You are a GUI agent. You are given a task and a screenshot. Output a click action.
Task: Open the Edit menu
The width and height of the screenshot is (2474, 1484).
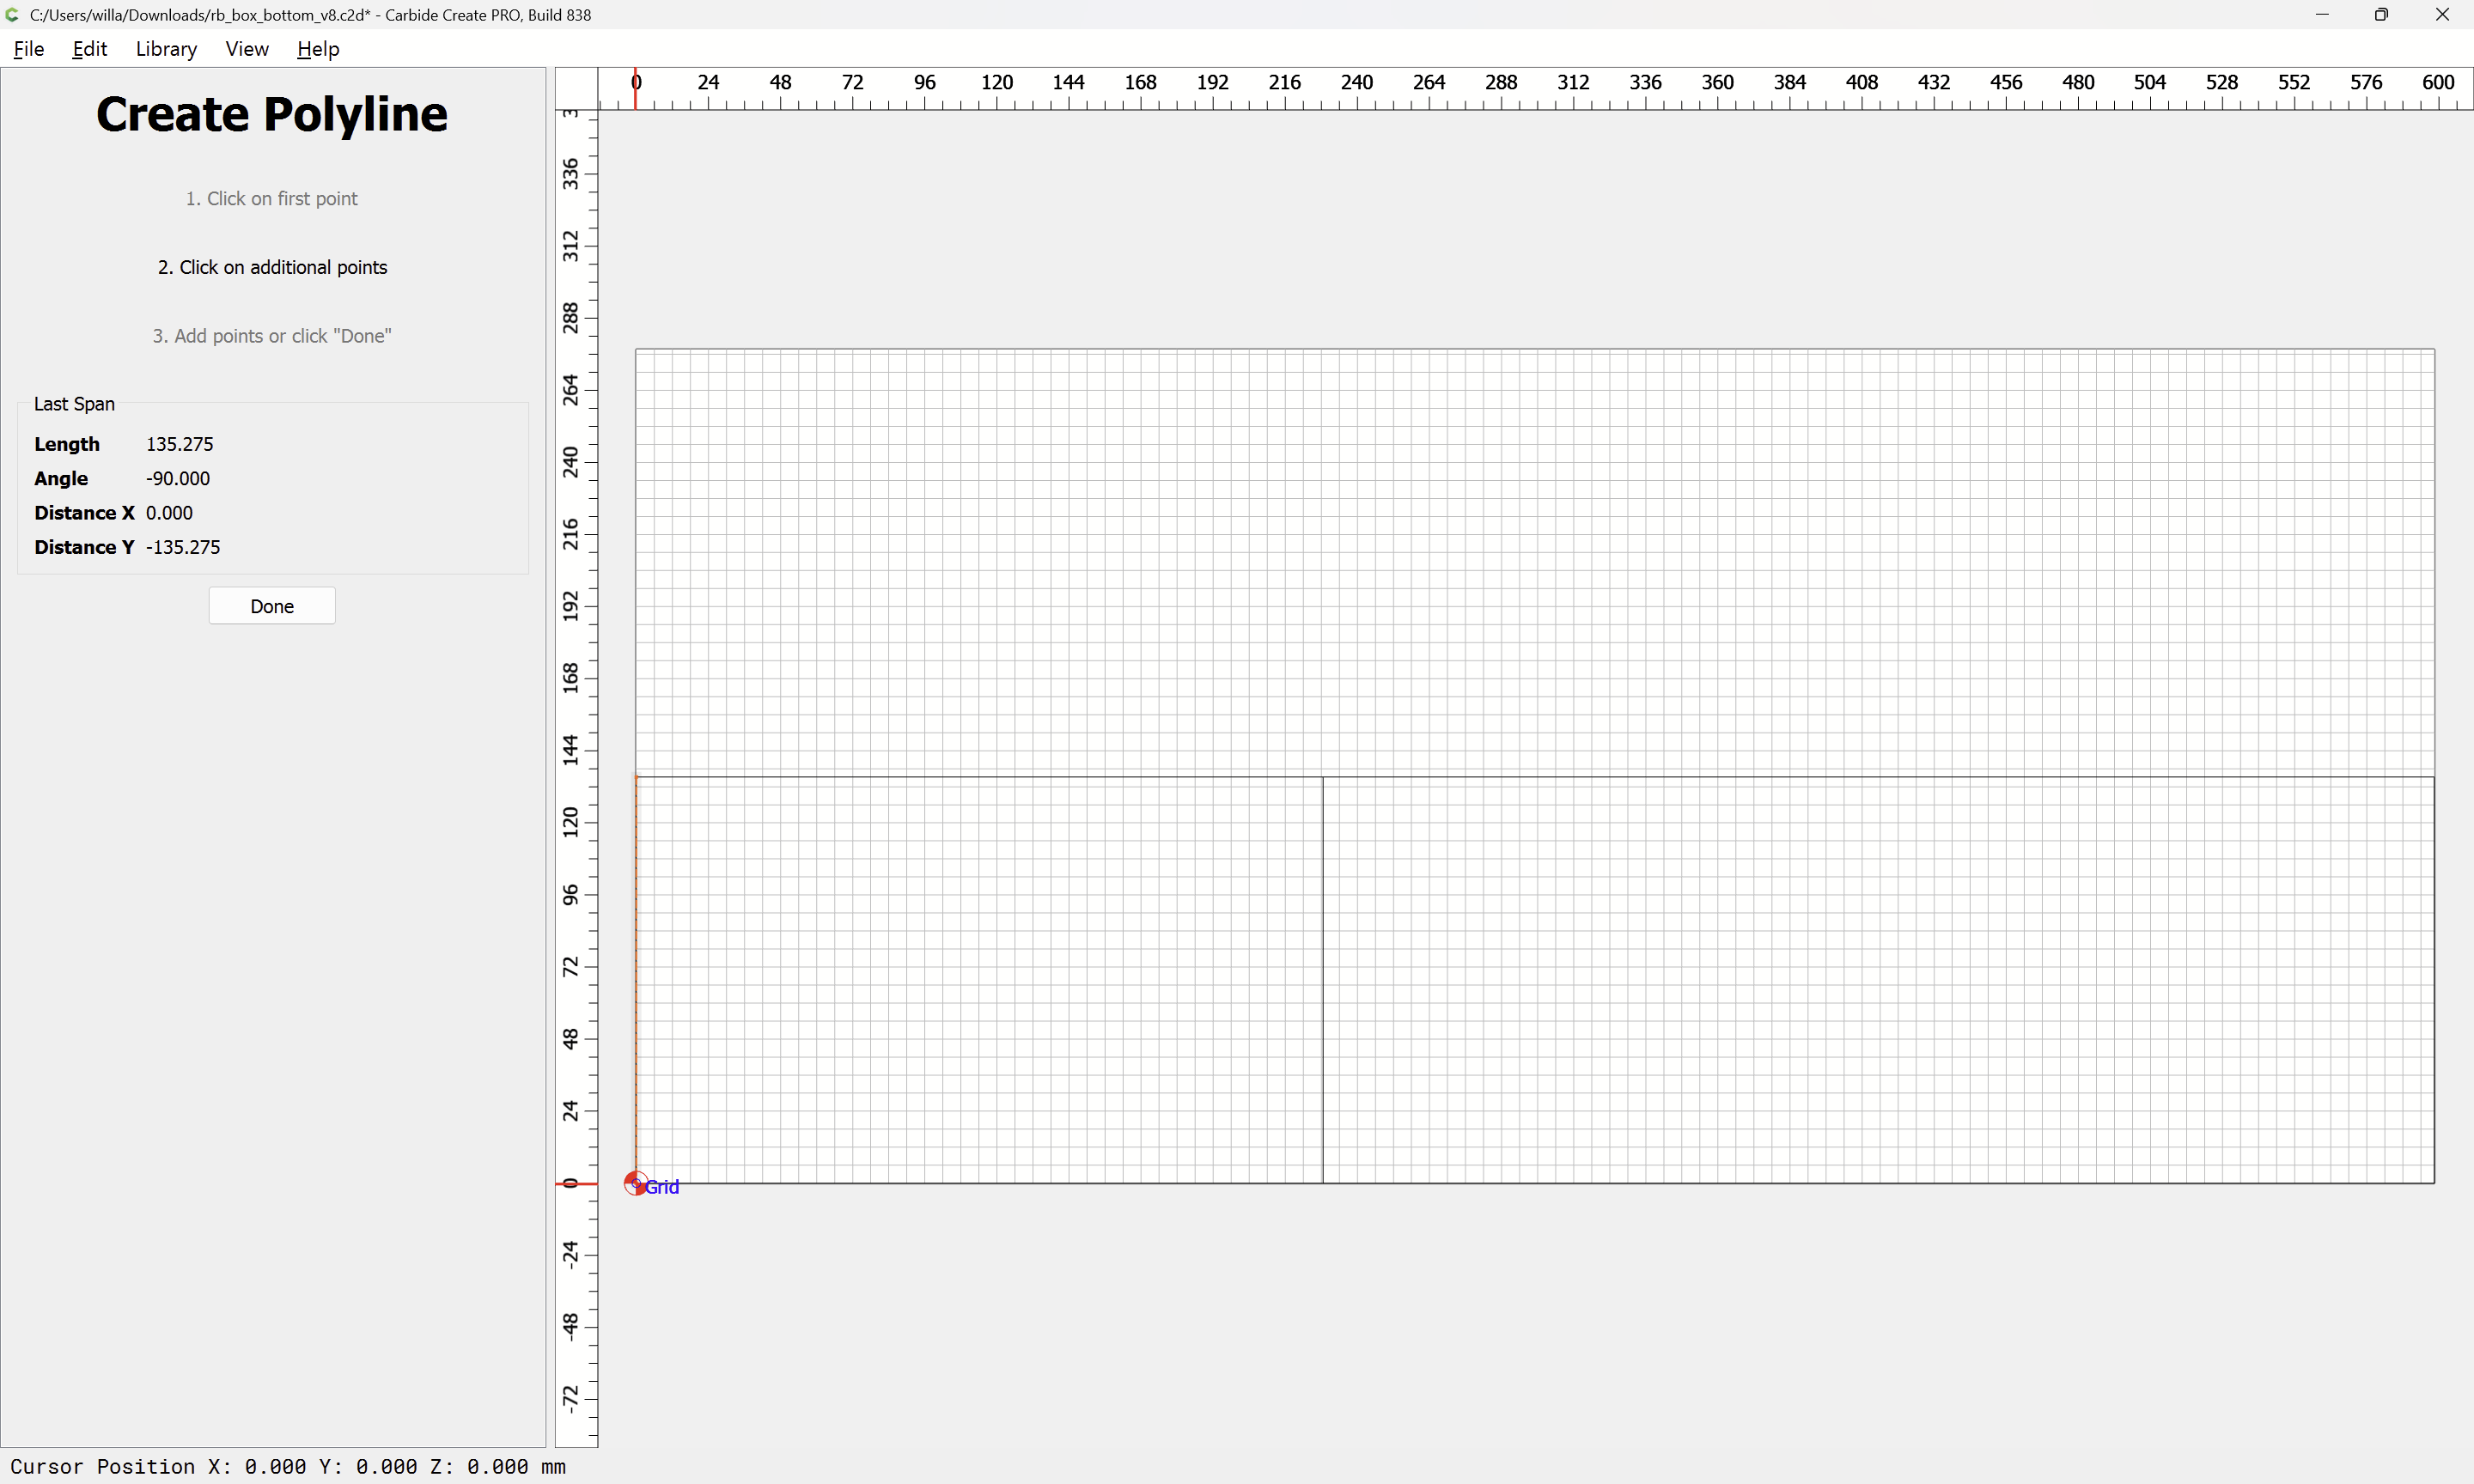click(89, 49)
